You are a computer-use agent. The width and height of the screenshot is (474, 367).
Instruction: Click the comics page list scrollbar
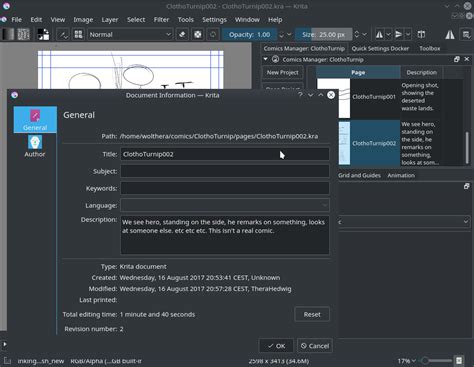pyautogui.click(x=467, y=147)
